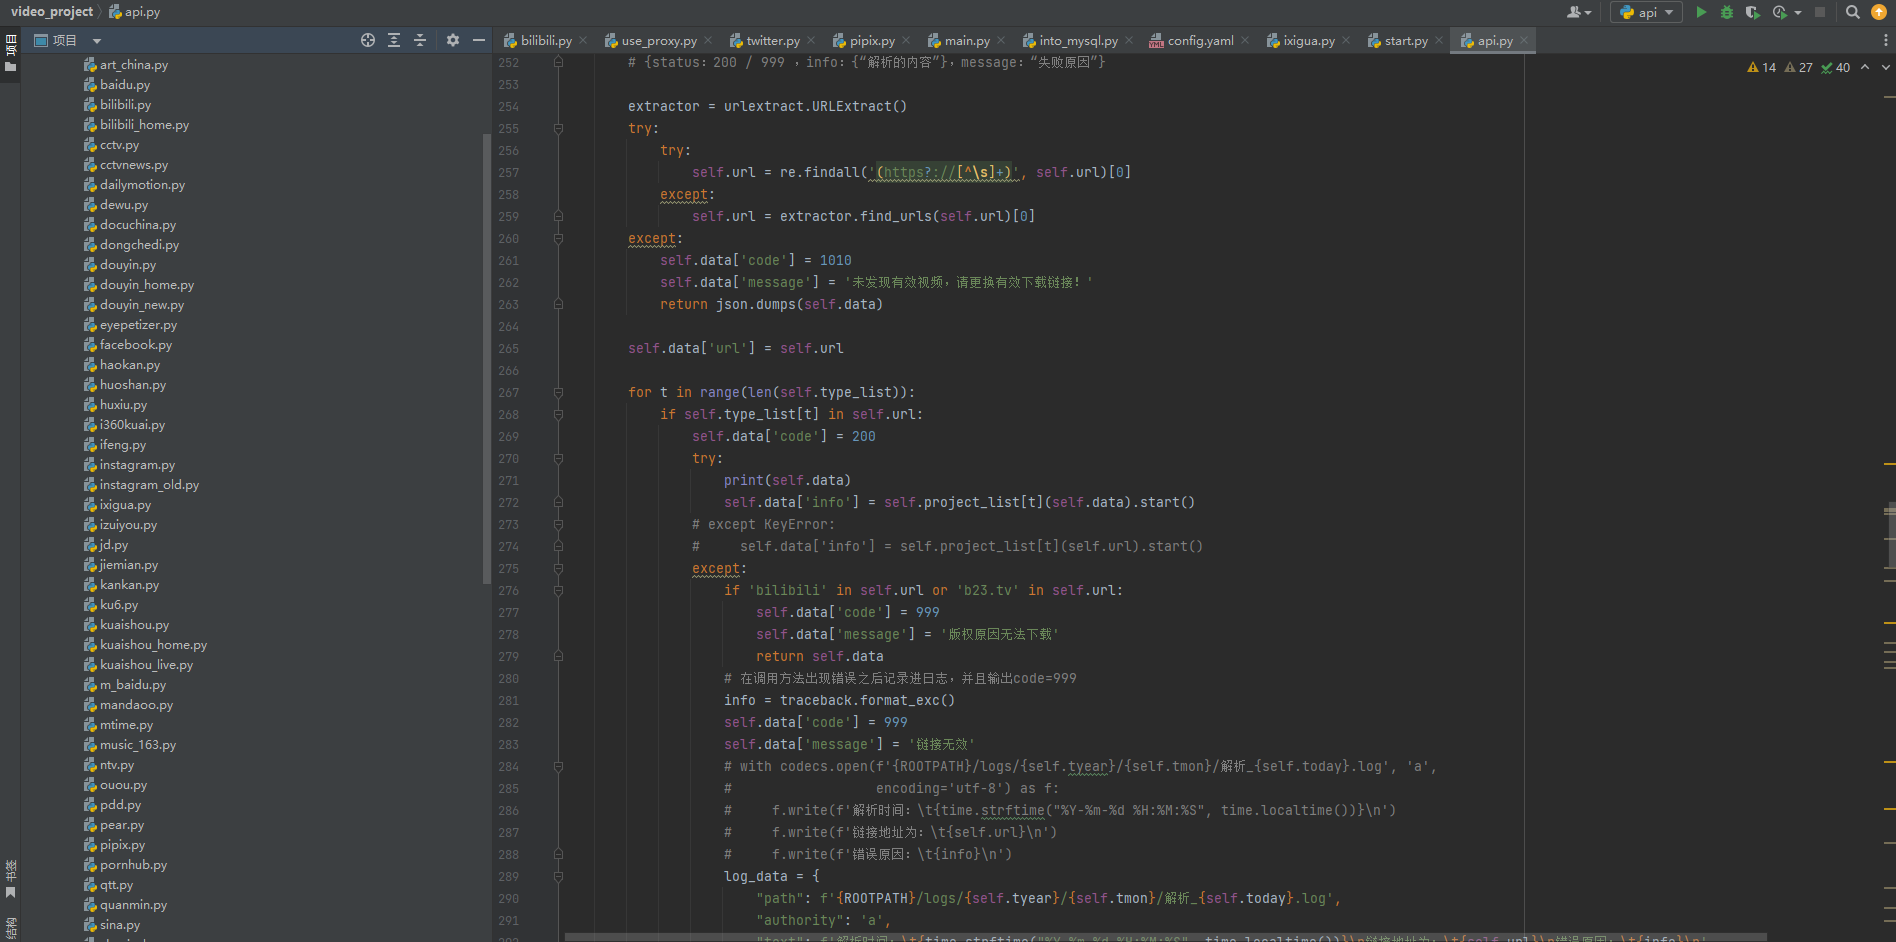Close the config.yaml tab
This screenshot has height=942, width=1896.
pyautogui.click(x=1245, y=40)
